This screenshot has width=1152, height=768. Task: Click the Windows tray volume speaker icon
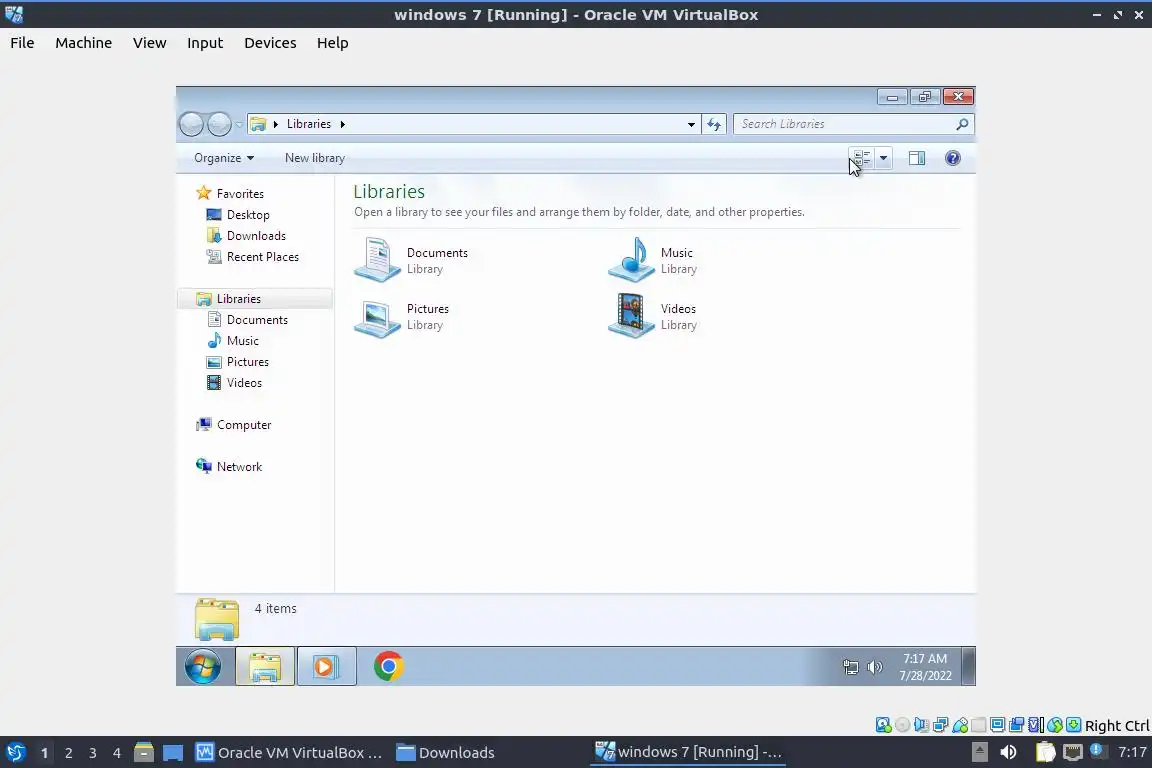(x=874, y=667)
